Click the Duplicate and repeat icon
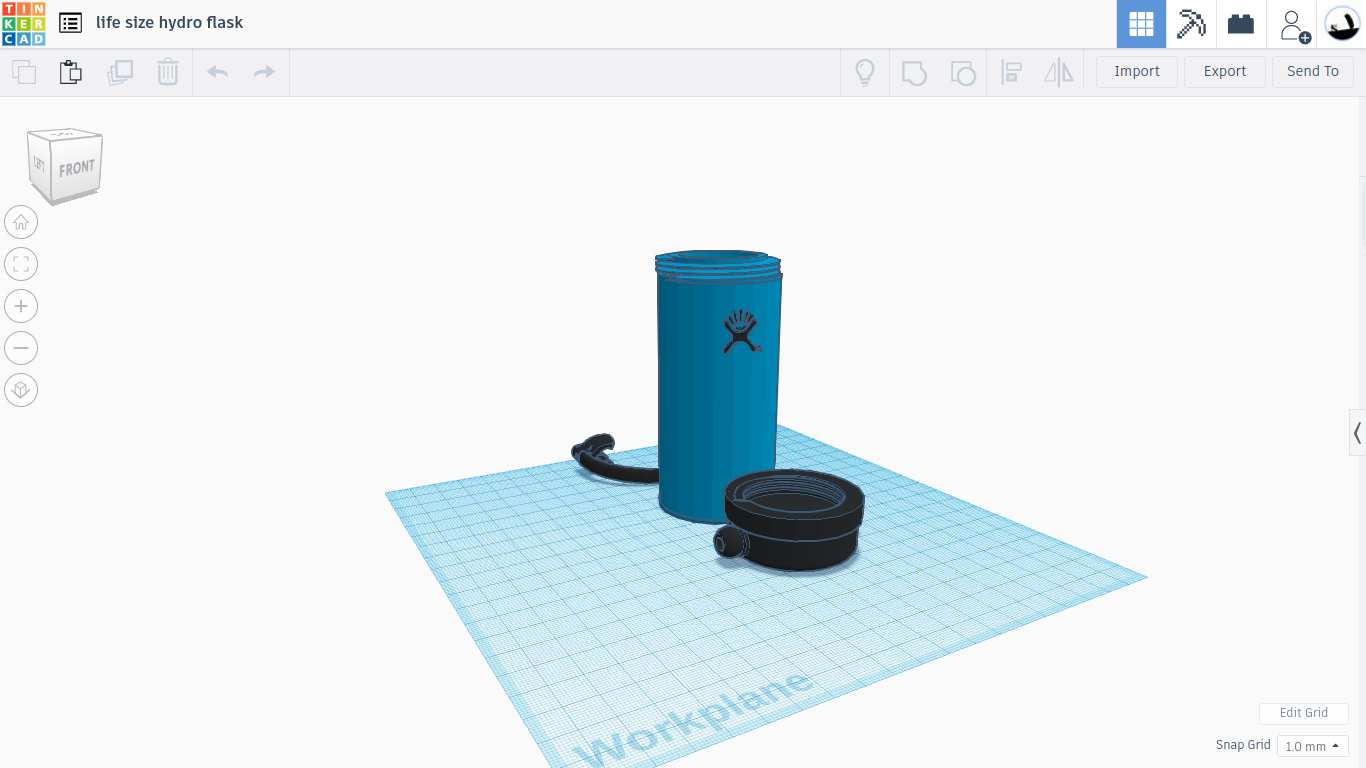The height and width of the screenshot is (768, 1366). (120, 72)
